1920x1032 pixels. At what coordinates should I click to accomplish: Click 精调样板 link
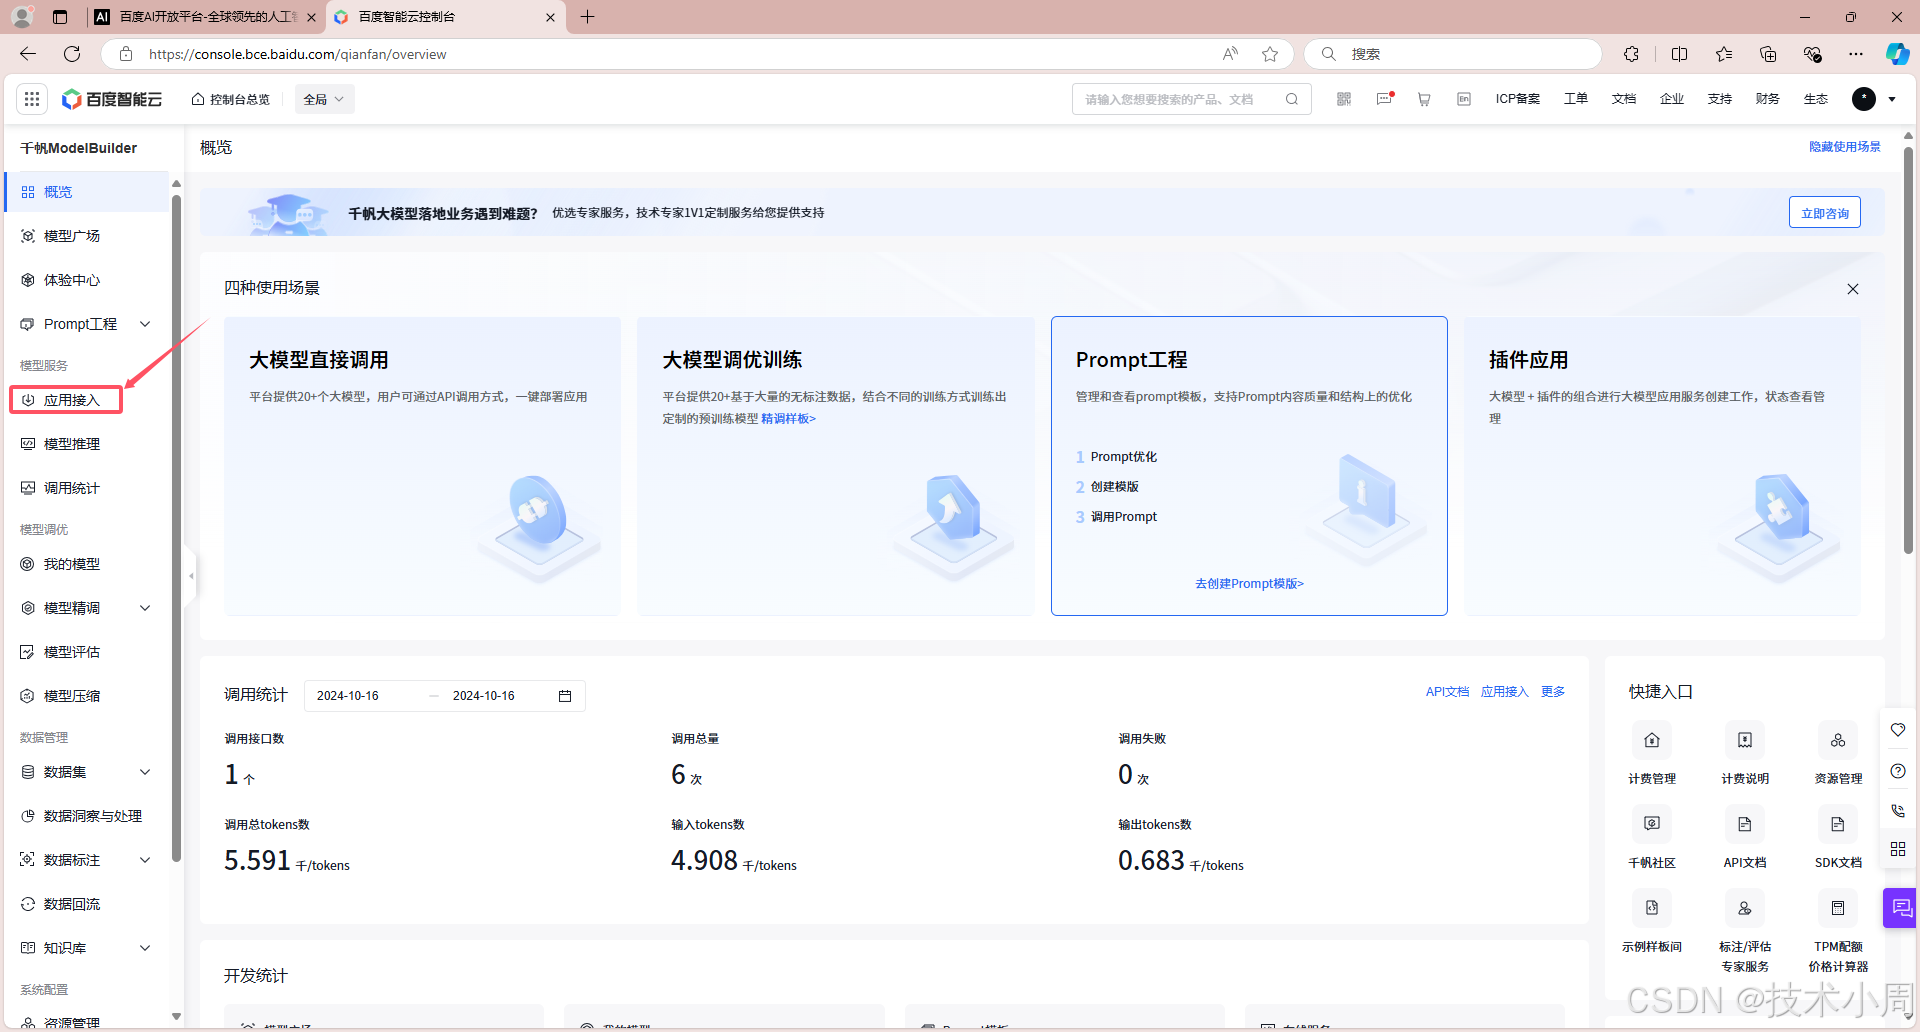point(788,419)
